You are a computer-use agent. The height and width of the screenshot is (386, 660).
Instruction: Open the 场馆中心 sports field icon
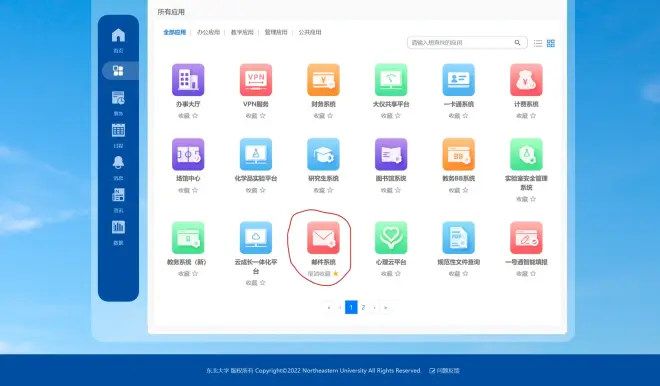click(188, 154)
